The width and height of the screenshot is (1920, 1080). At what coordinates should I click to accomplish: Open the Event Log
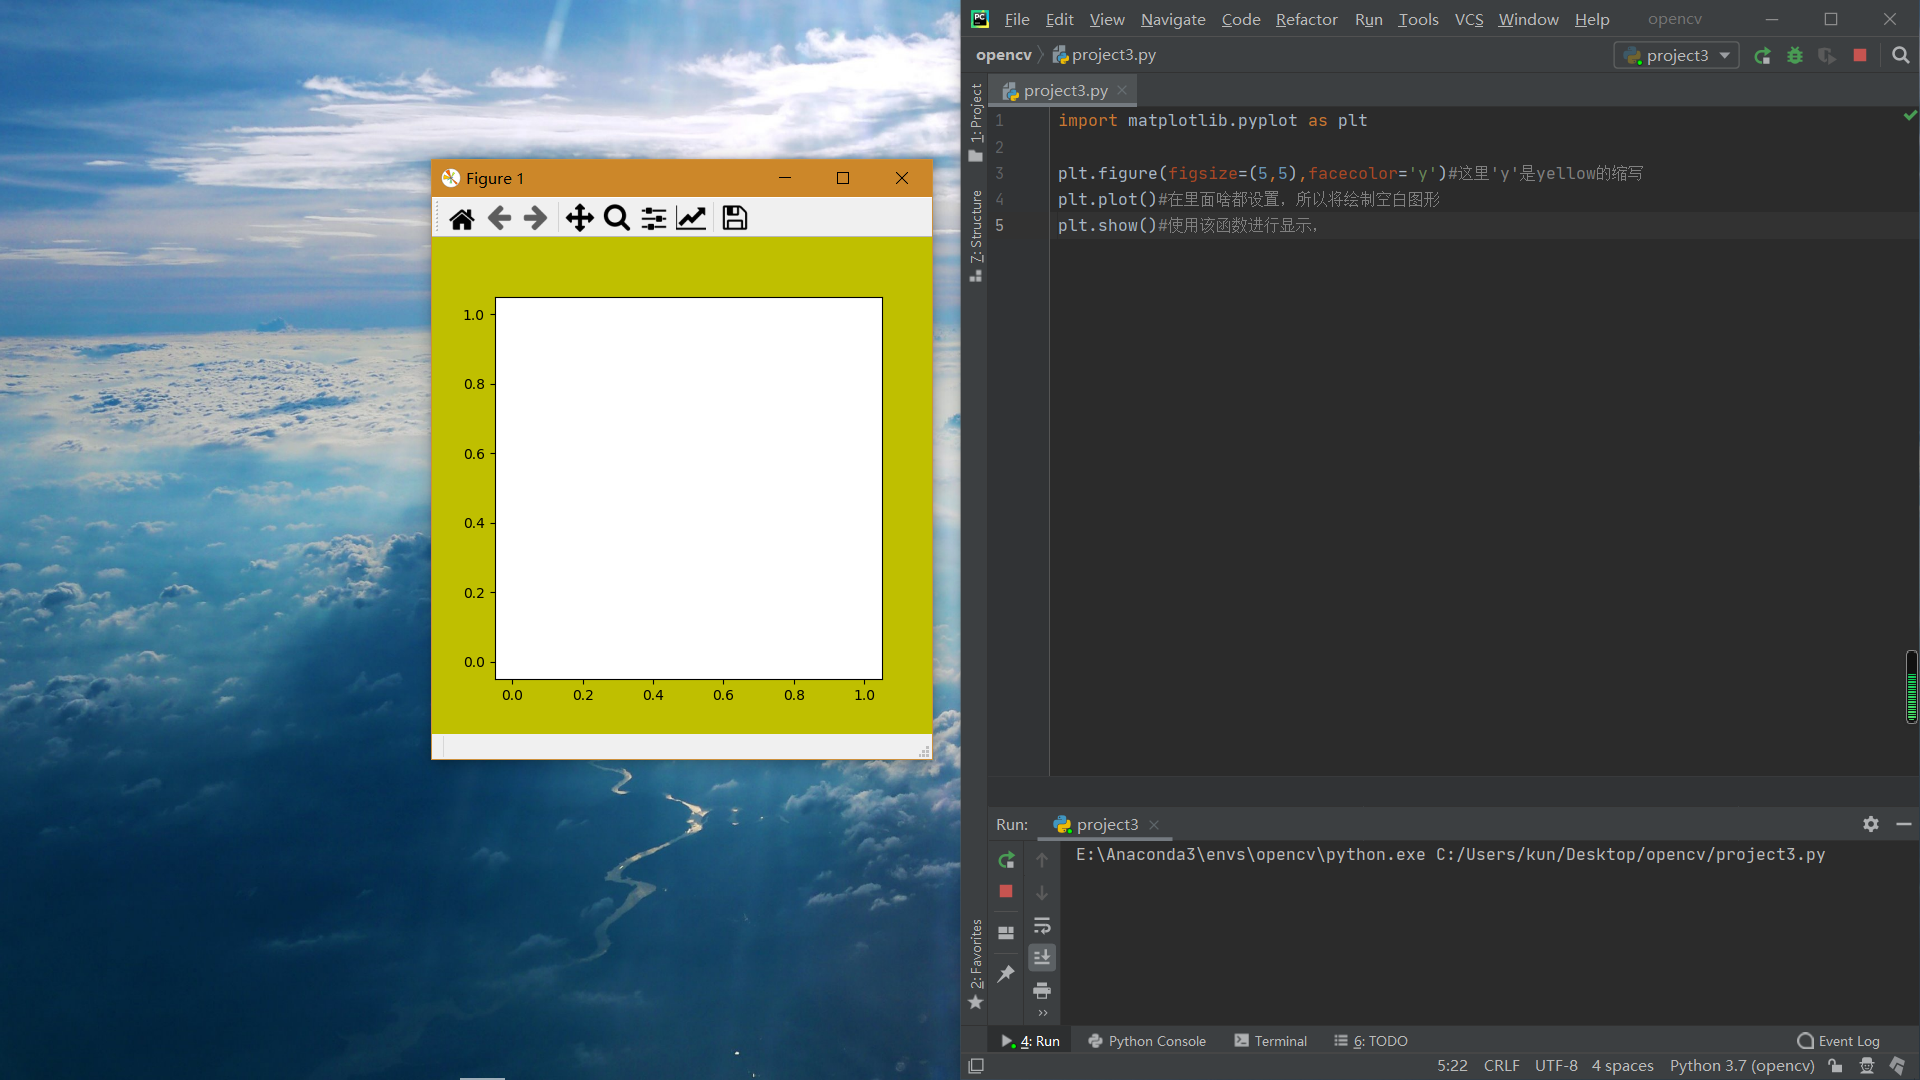click(1838, 1041)
